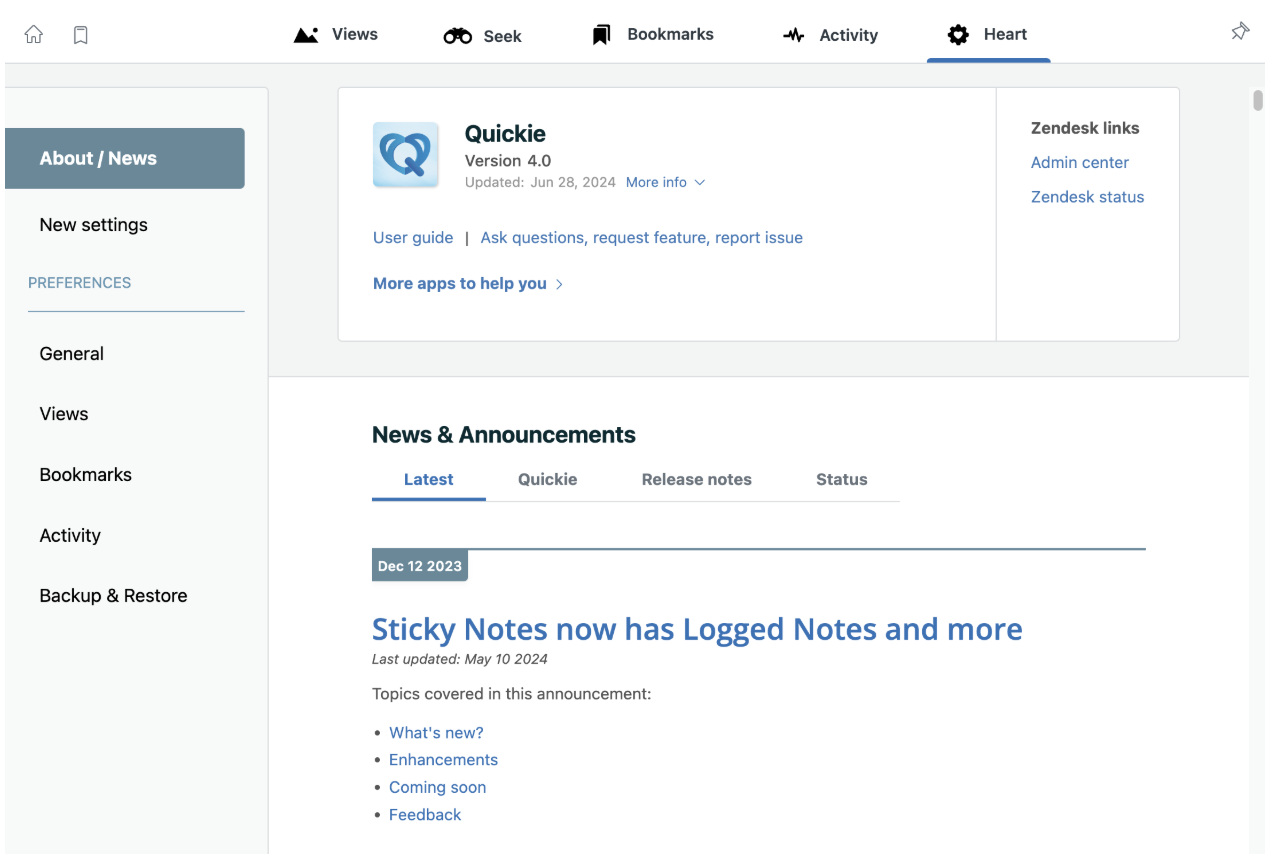Image resolution: width=1268 pixels, height=854 pixels.
Task: Click the Quickie app logo
Action: 406,155
